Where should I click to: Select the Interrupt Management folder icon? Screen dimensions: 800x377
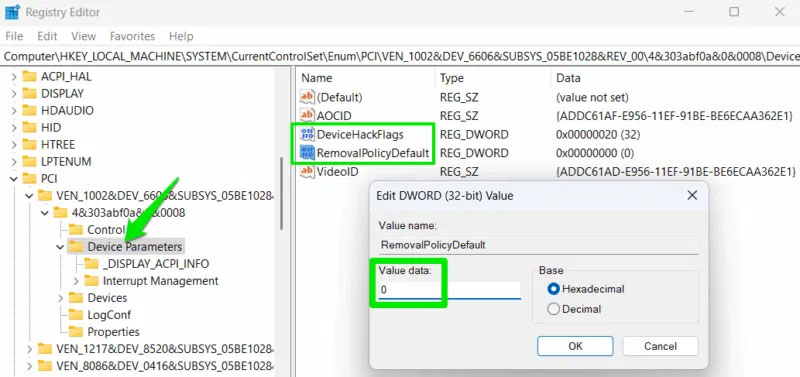pyautogui.click(x=91, y=281)
